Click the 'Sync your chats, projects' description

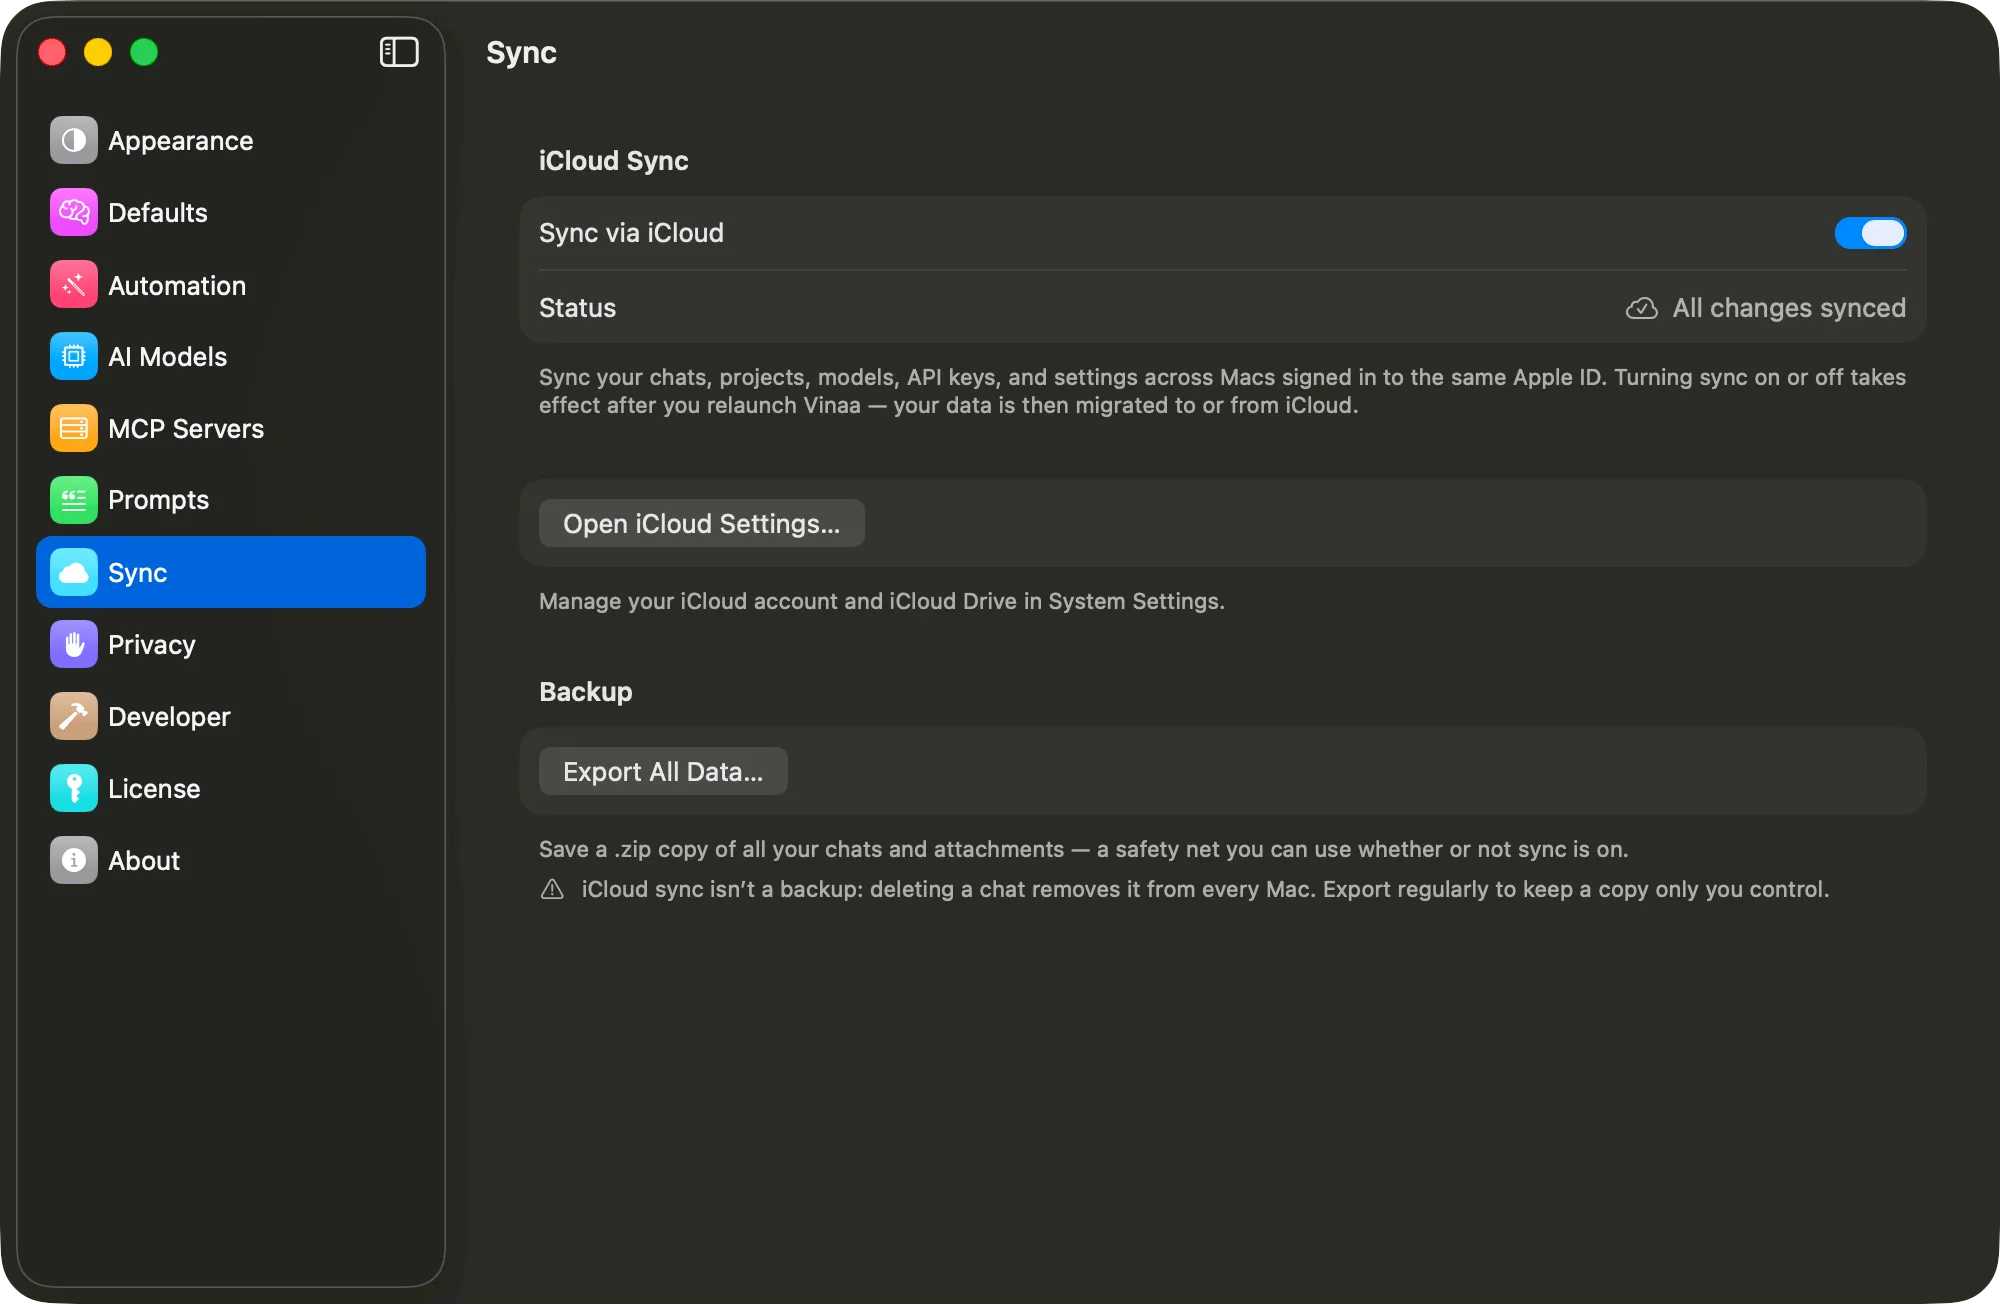(1222, 391)
